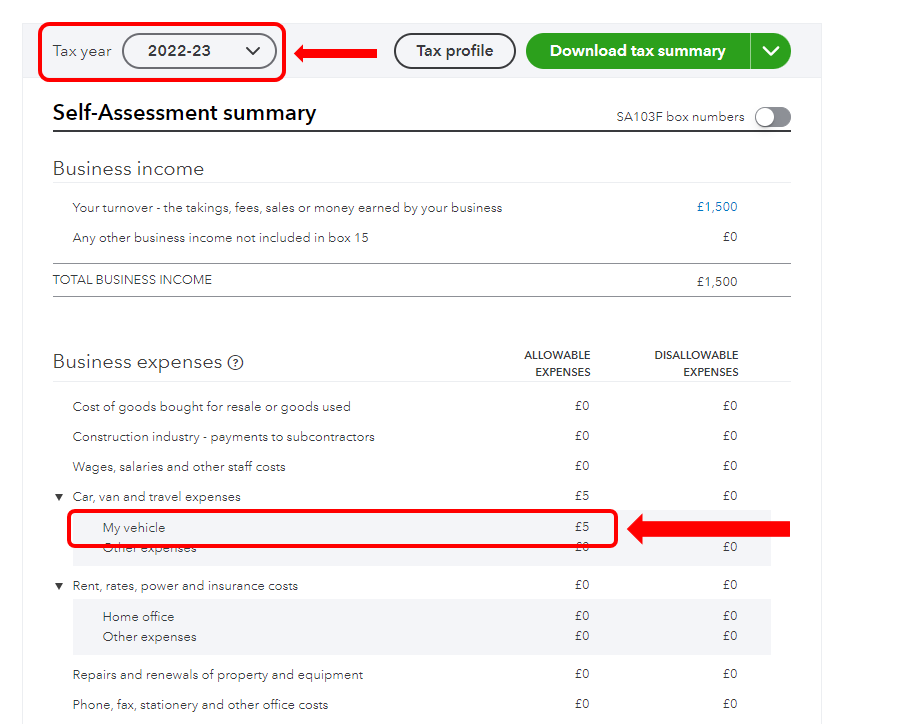Open the Tax profile page
The width and height of the screenshot is (906, 724).
[x=454, y=50]
